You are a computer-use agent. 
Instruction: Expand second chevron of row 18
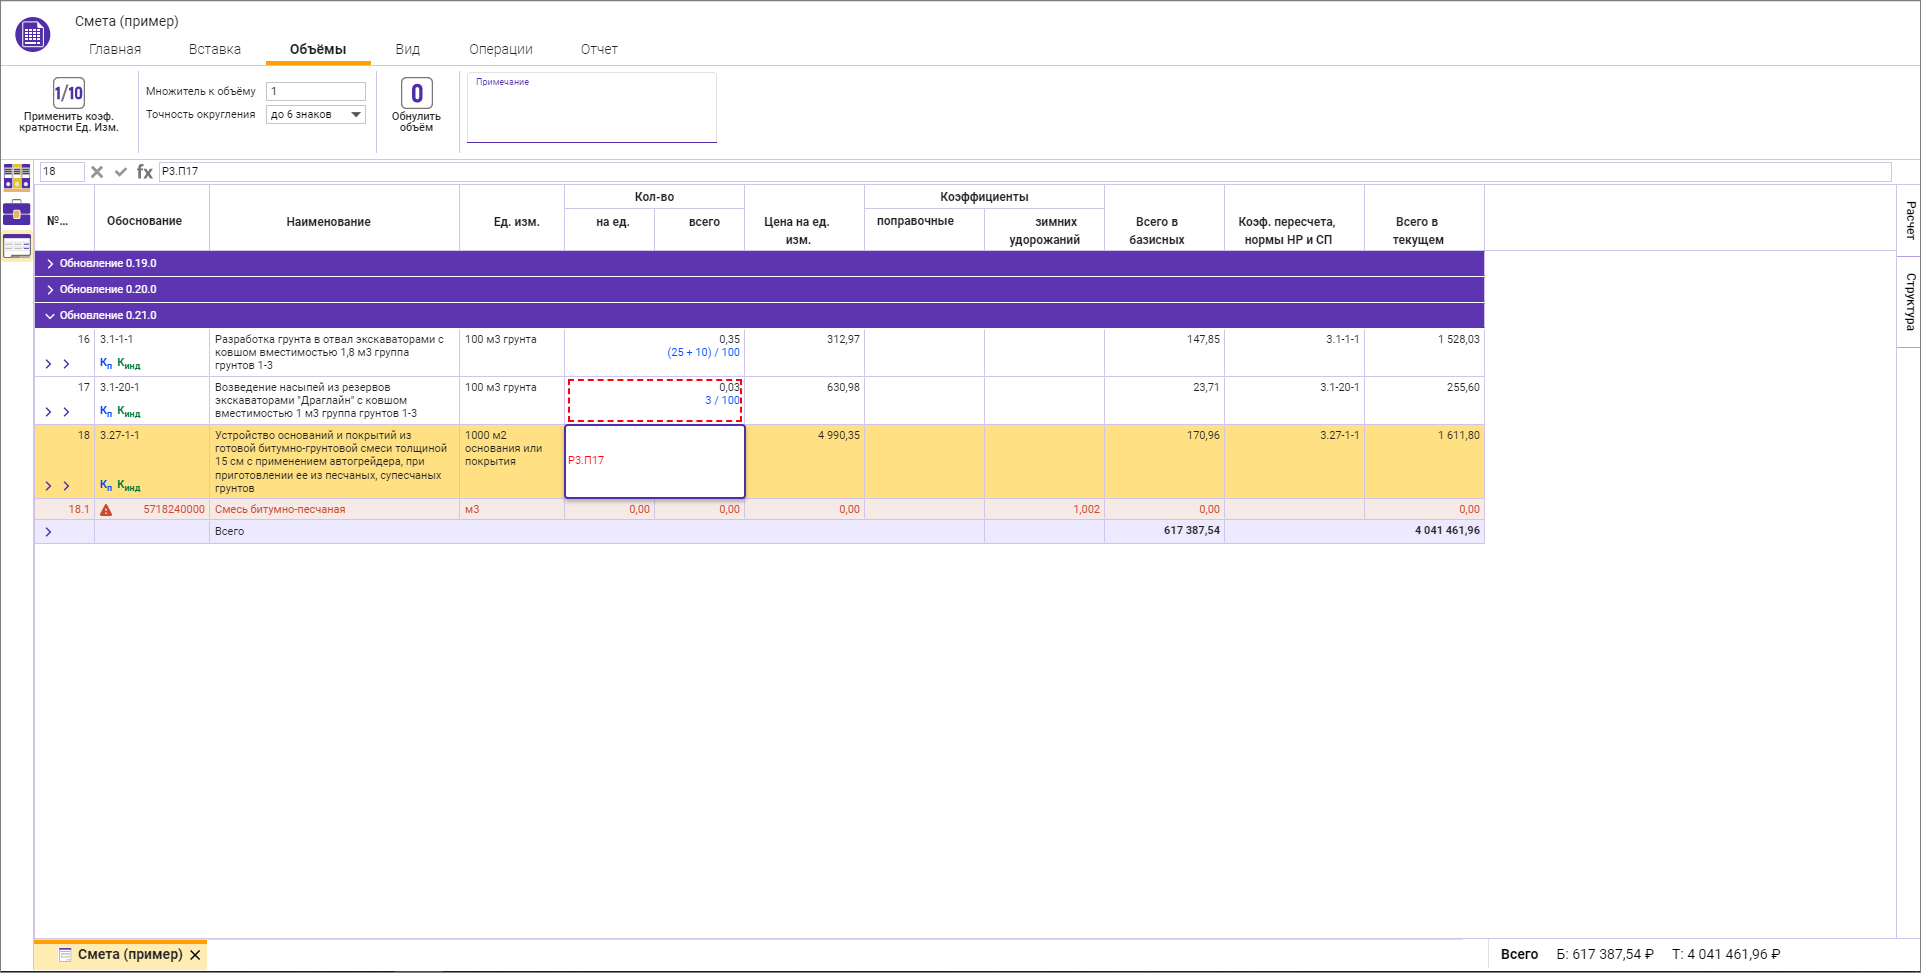66,486
